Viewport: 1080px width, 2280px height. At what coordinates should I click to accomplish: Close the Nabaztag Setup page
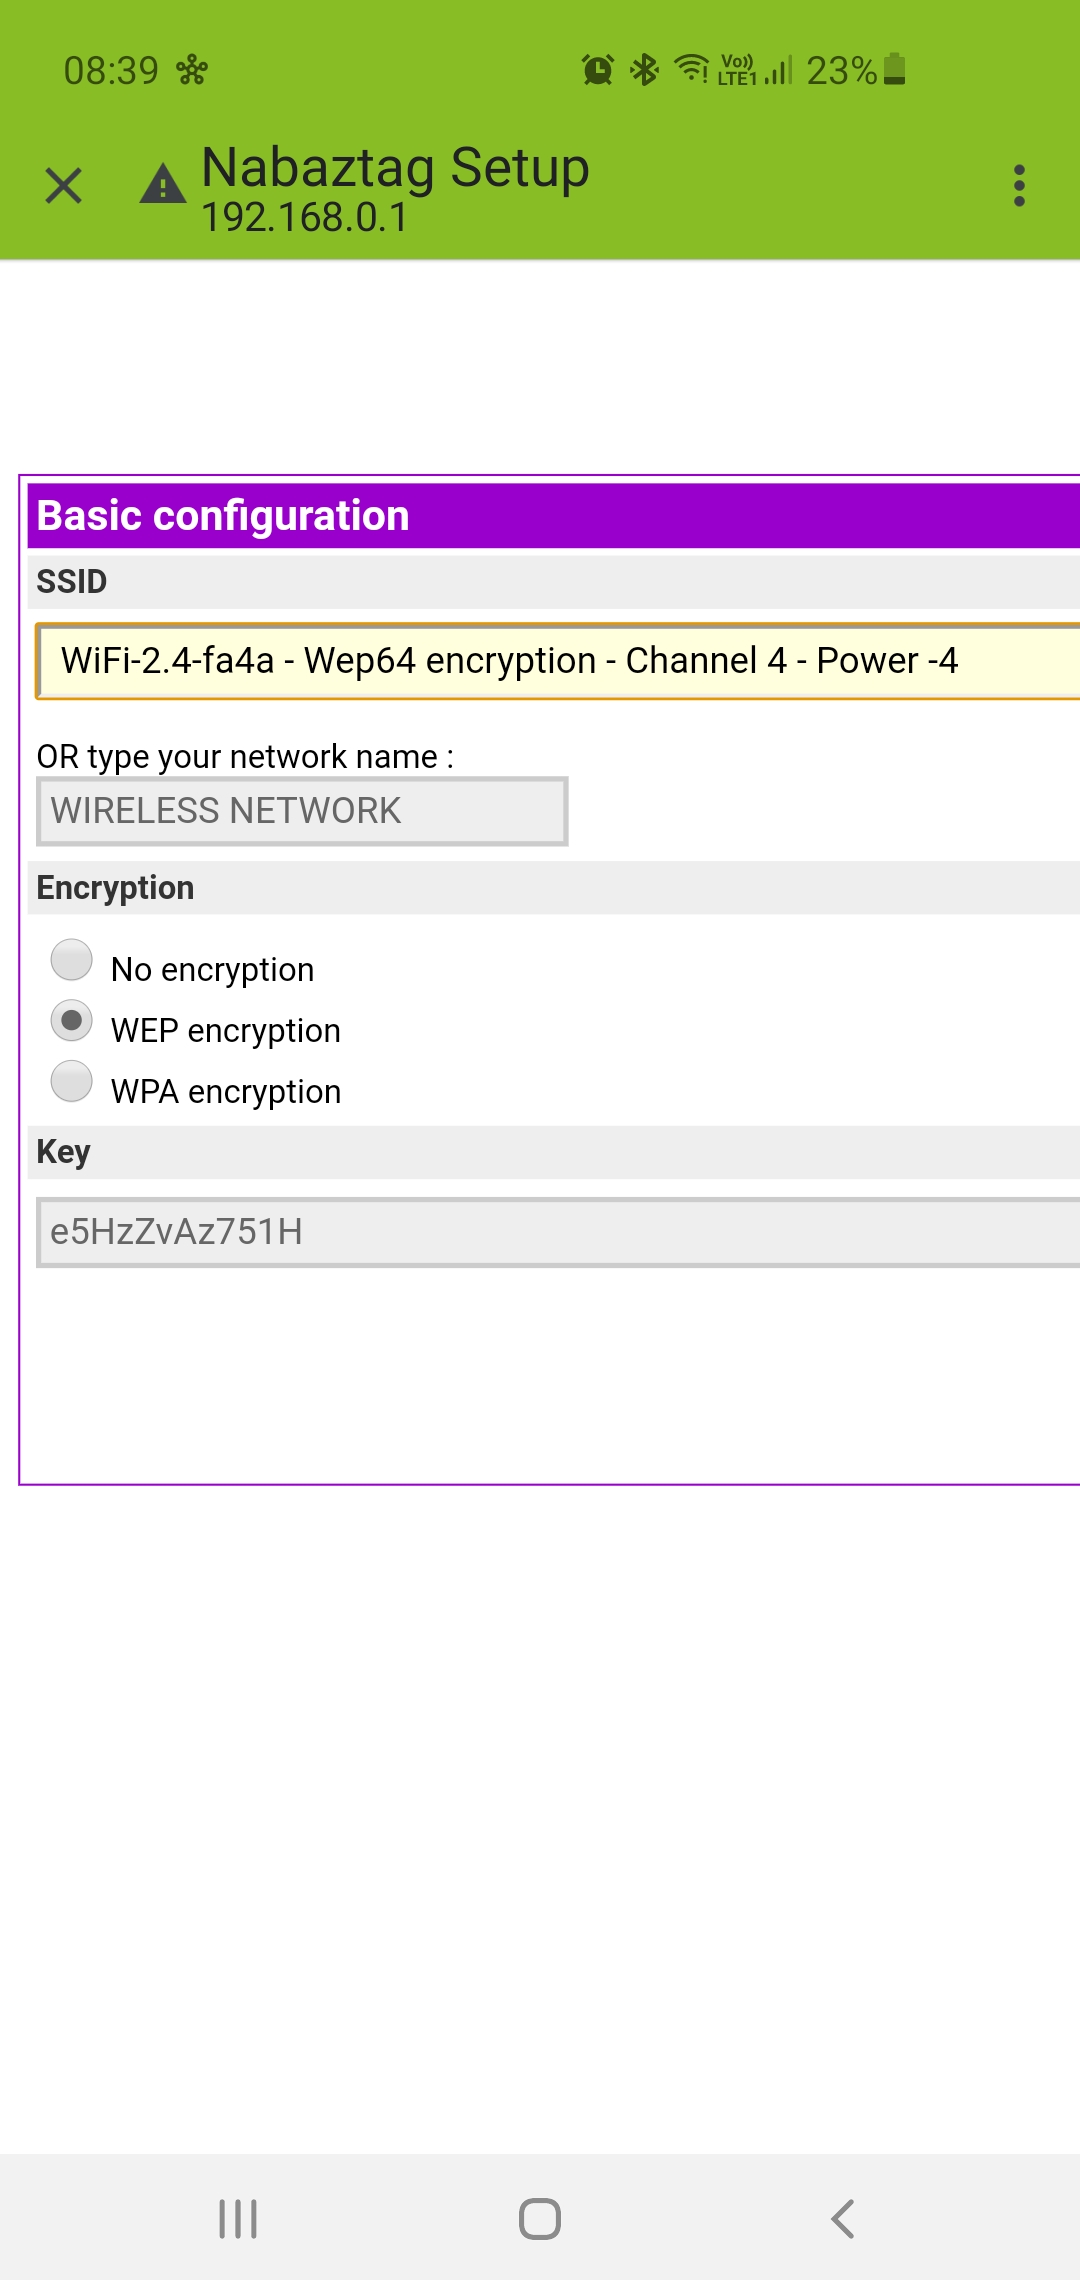point(63,186)
